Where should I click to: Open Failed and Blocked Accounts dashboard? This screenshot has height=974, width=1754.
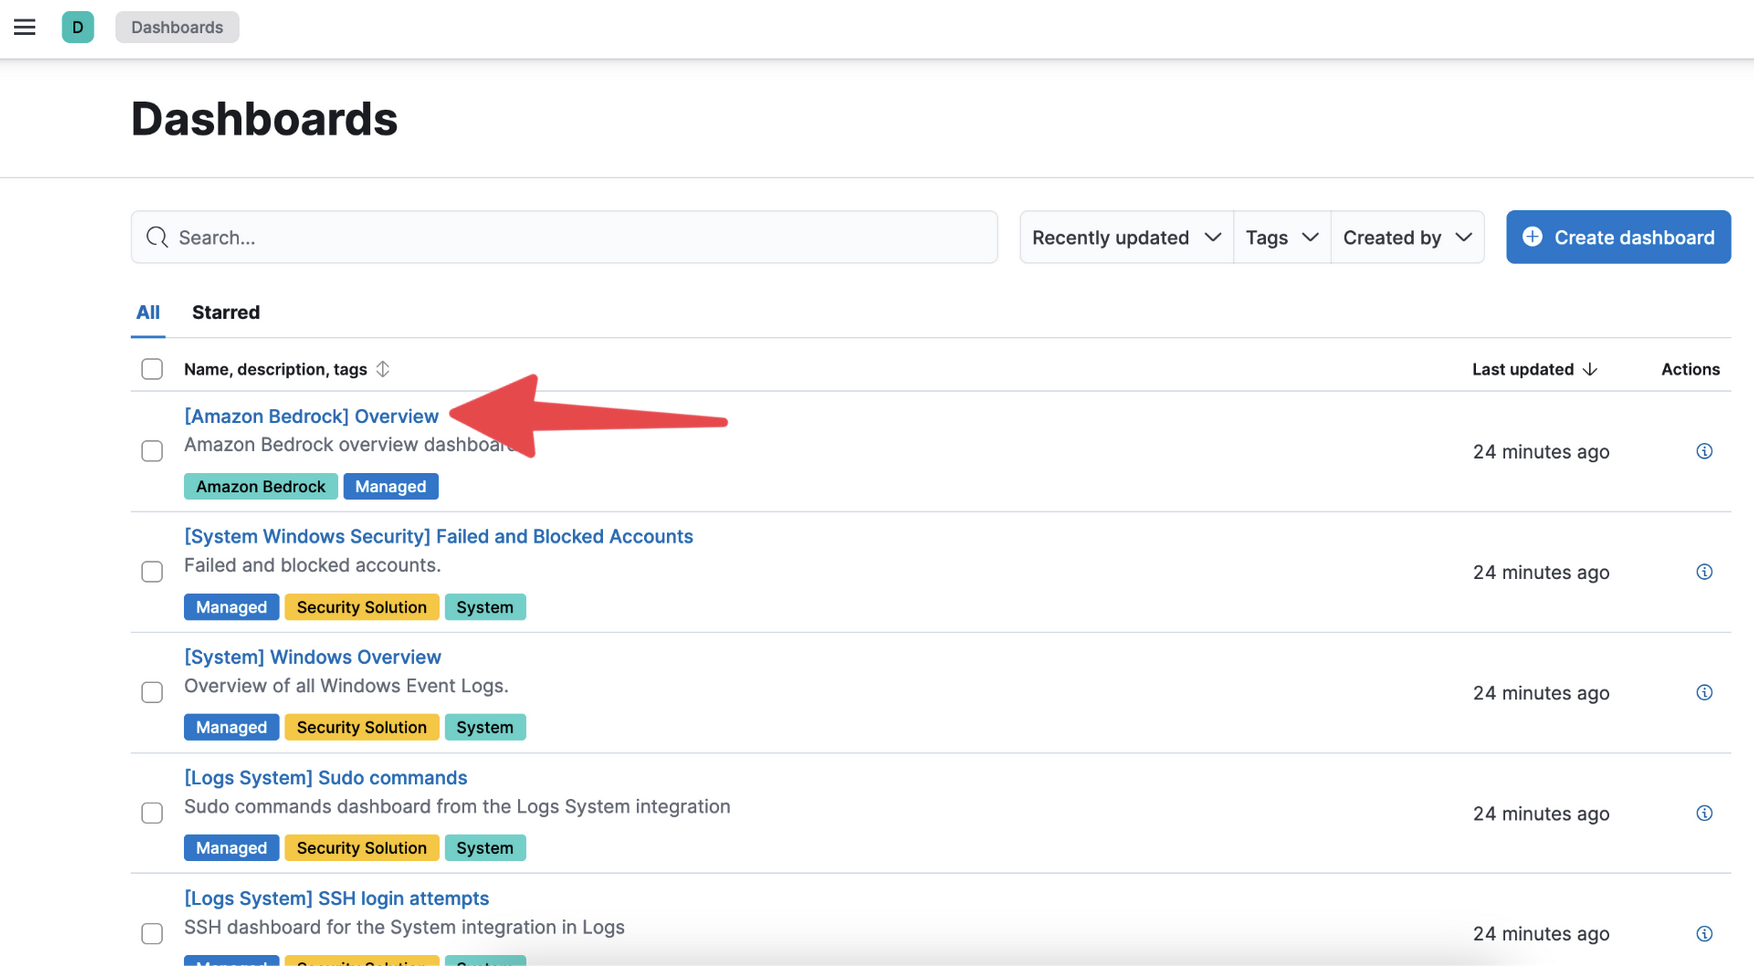(x=438, y=536)
